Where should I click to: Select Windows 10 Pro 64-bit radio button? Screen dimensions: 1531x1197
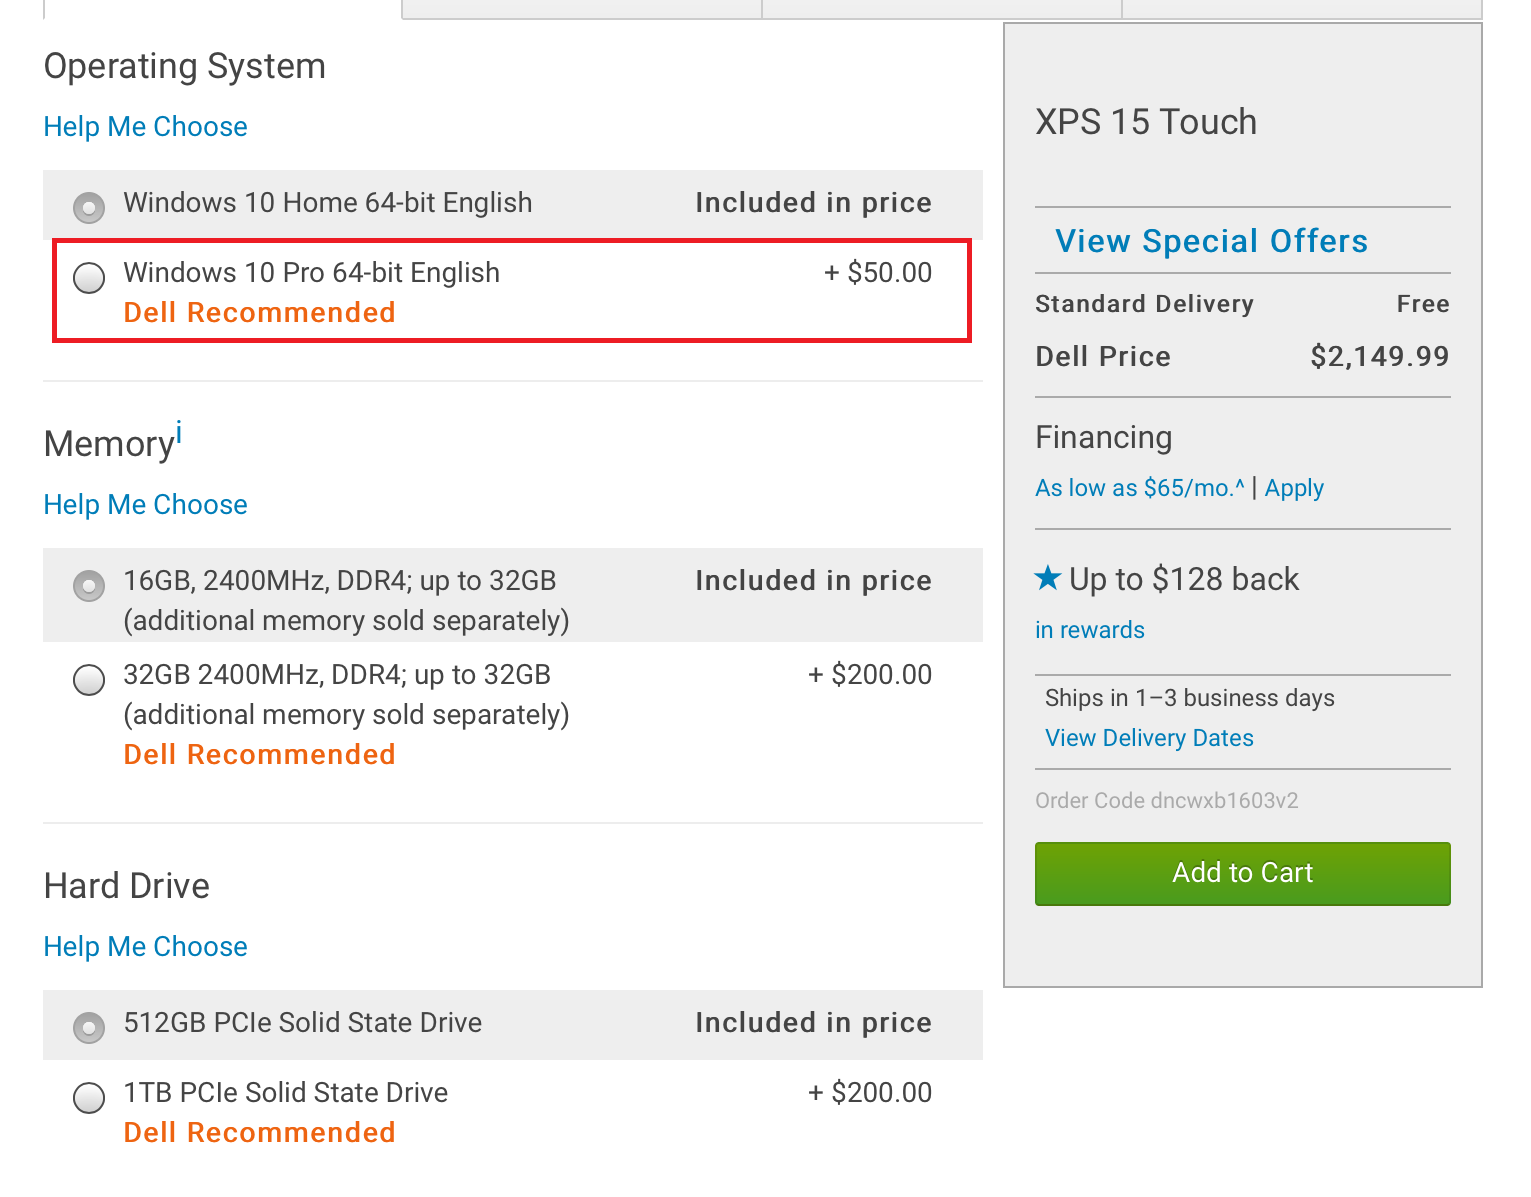(x=89, y=277)
